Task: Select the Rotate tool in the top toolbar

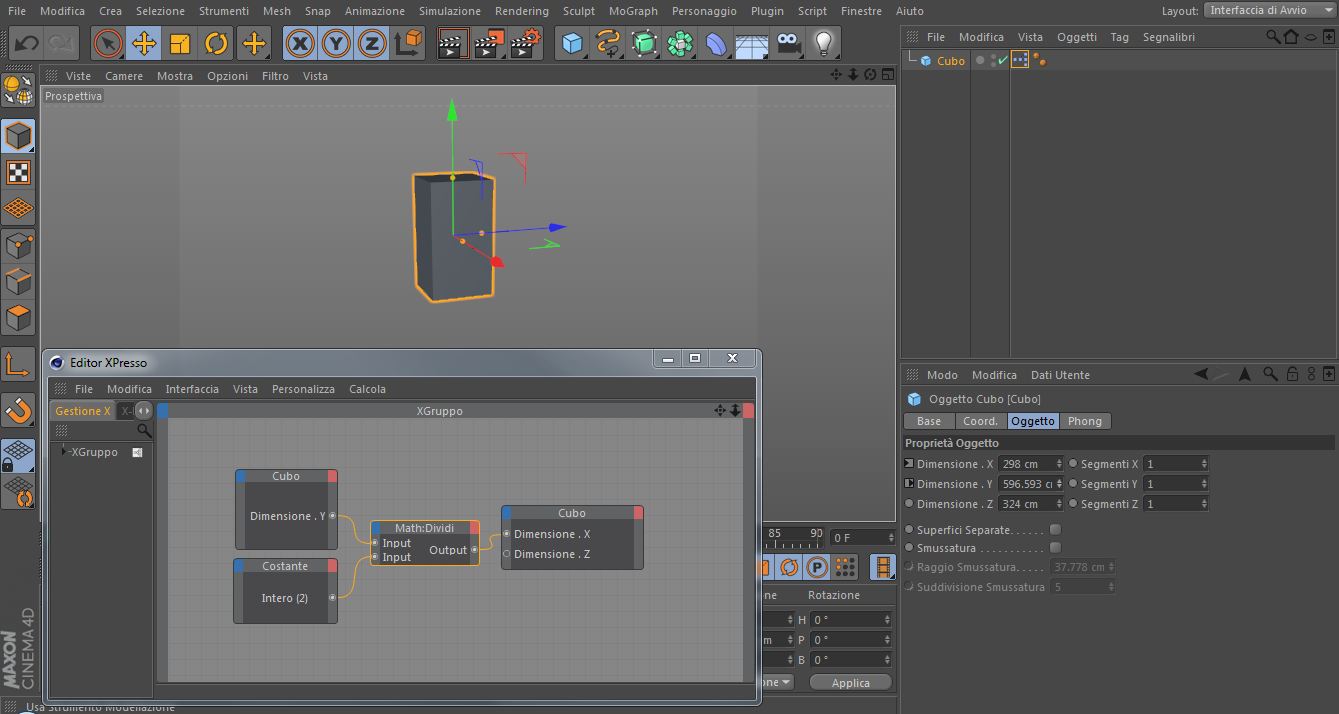Action: click(216, 44)
